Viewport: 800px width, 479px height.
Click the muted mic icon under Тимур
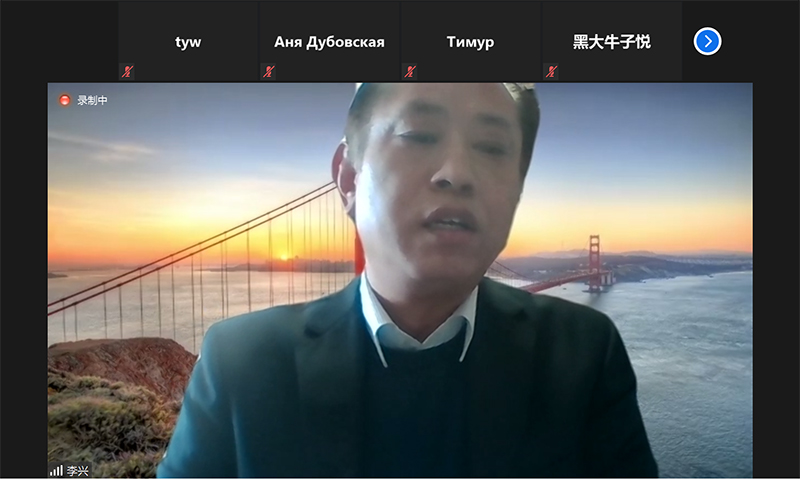tap(410, 71)
